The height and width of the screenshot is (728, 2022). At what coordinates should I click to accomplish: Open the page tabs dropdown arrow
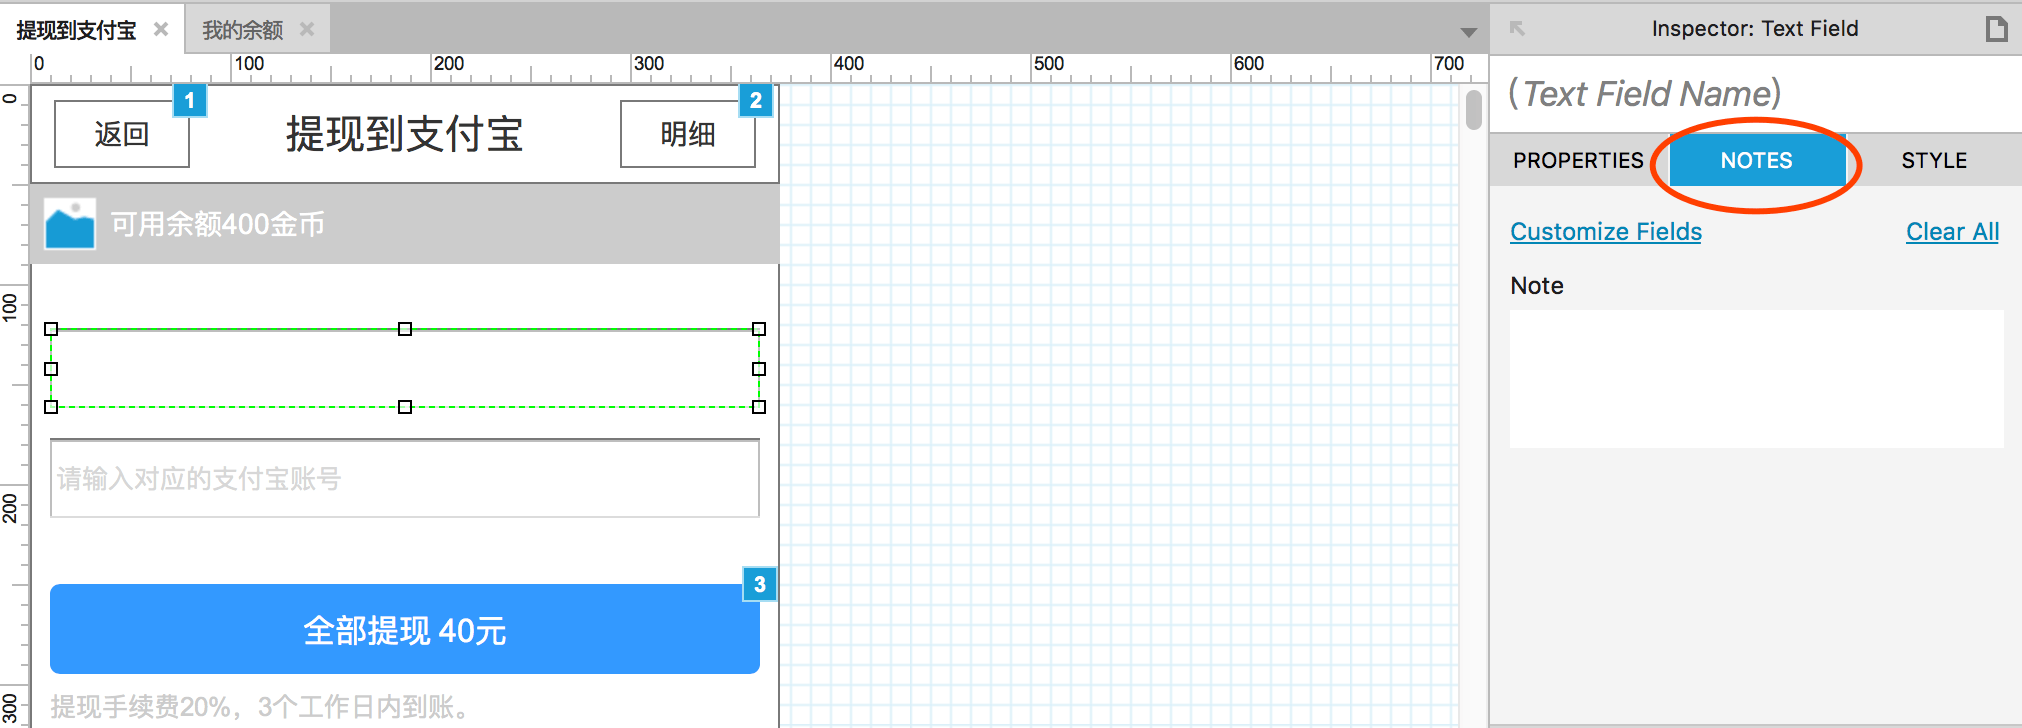tap(1468, 32)
